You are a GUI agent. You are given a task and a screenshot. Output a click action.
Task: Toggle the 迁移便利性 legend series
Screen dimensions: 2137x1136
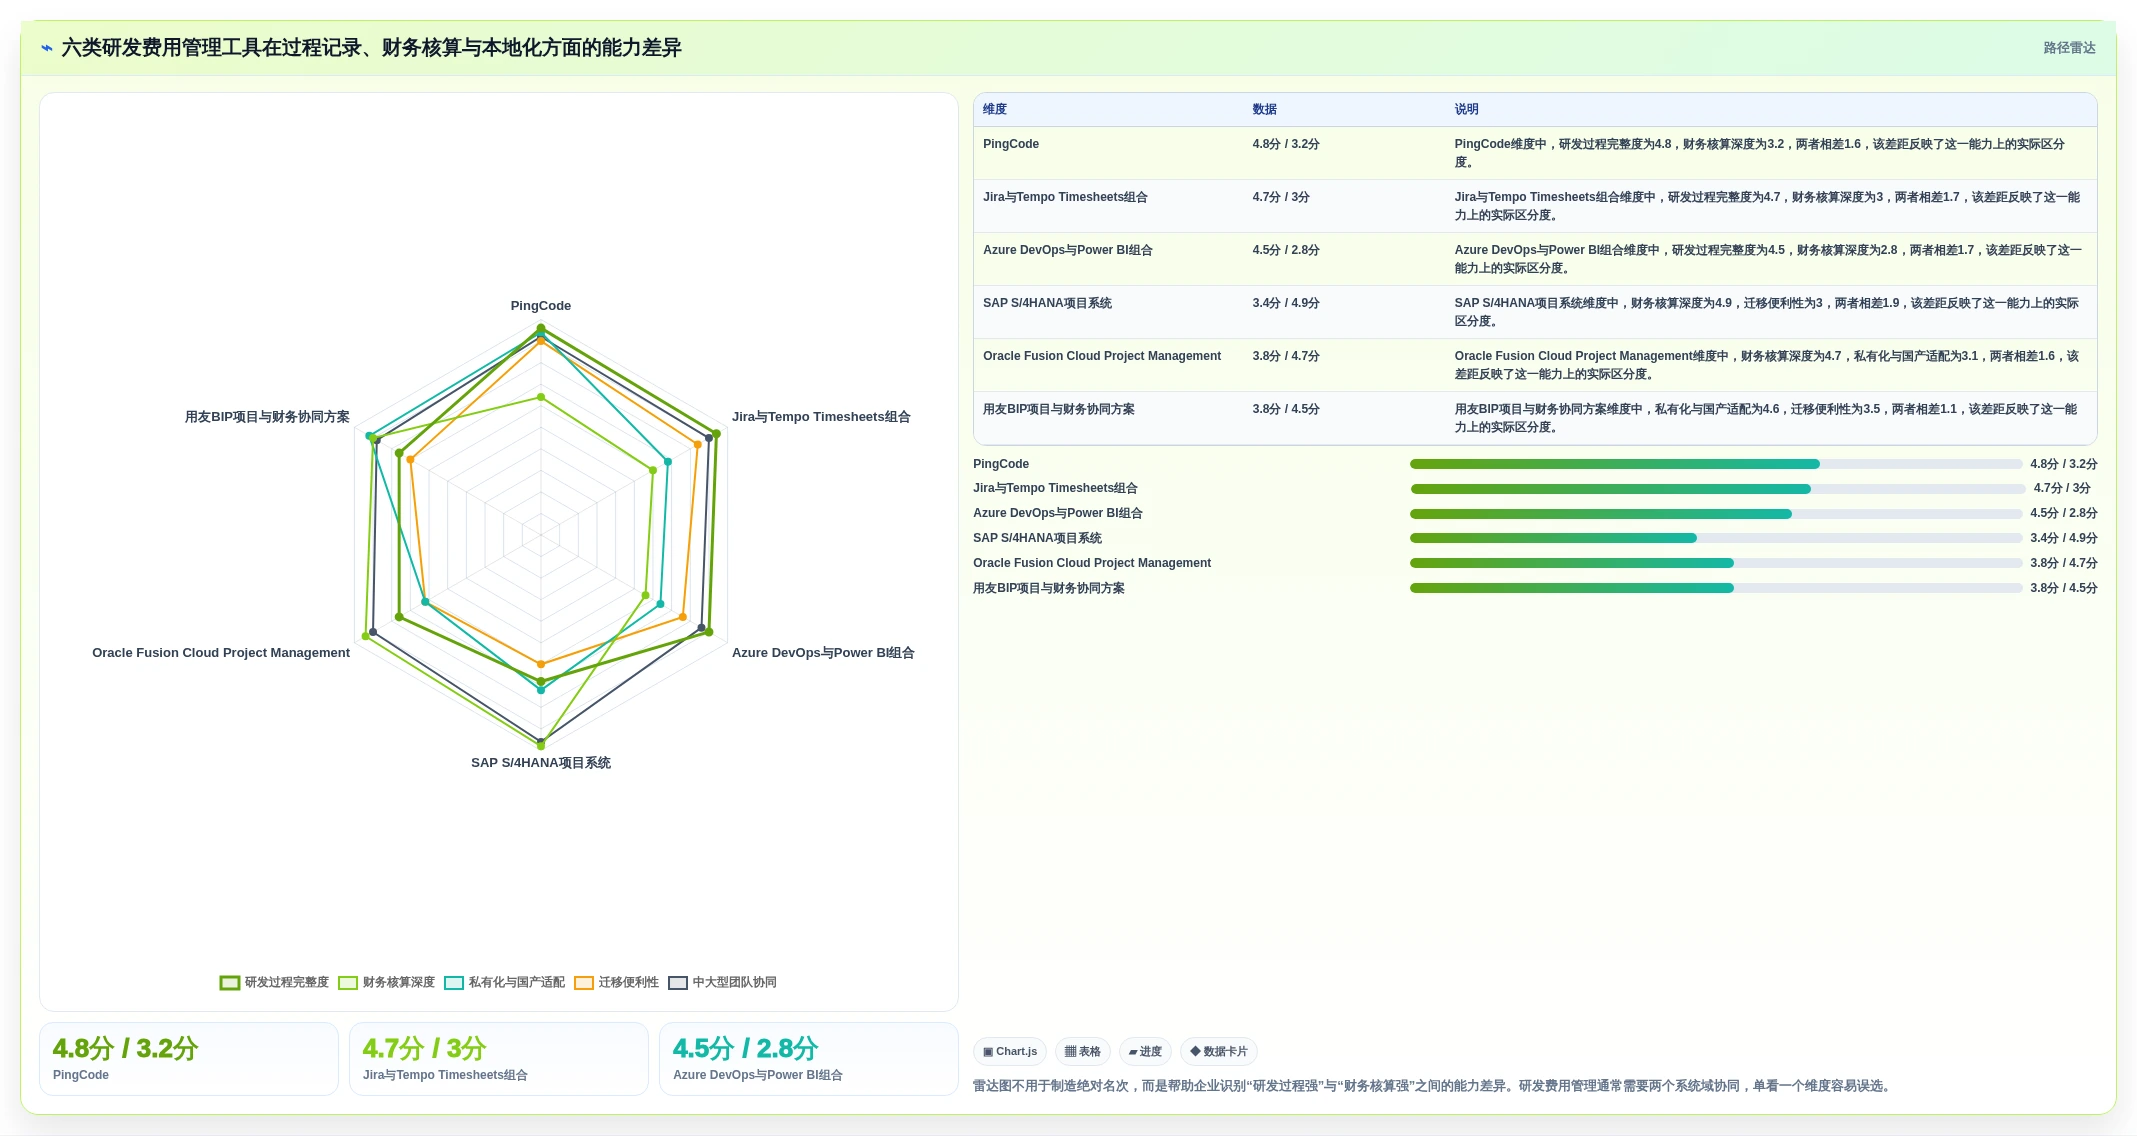[617, 983]
